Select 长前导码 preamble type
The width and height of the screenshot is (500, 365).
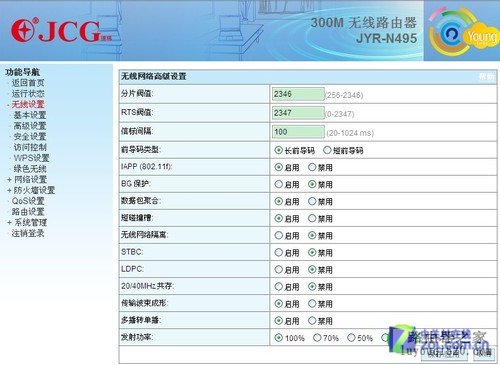pyautogui.click(x=278, y=150)
